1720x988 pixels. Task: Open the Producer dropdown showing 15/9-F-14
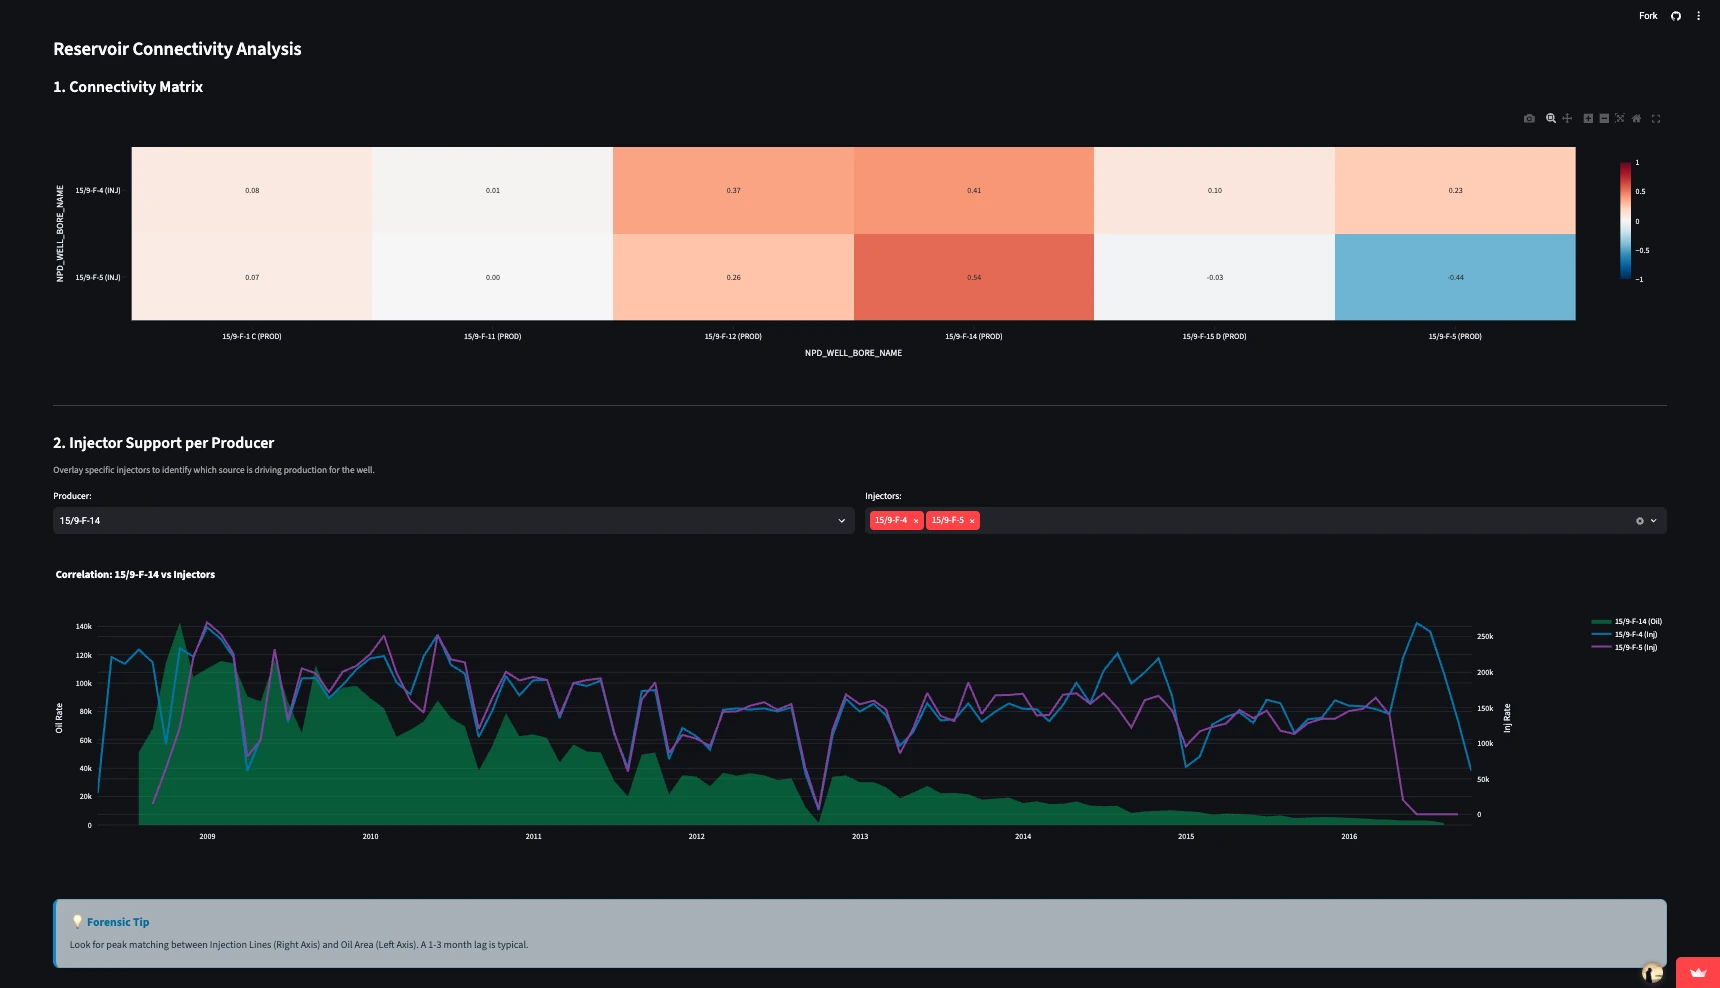point(453,520)
